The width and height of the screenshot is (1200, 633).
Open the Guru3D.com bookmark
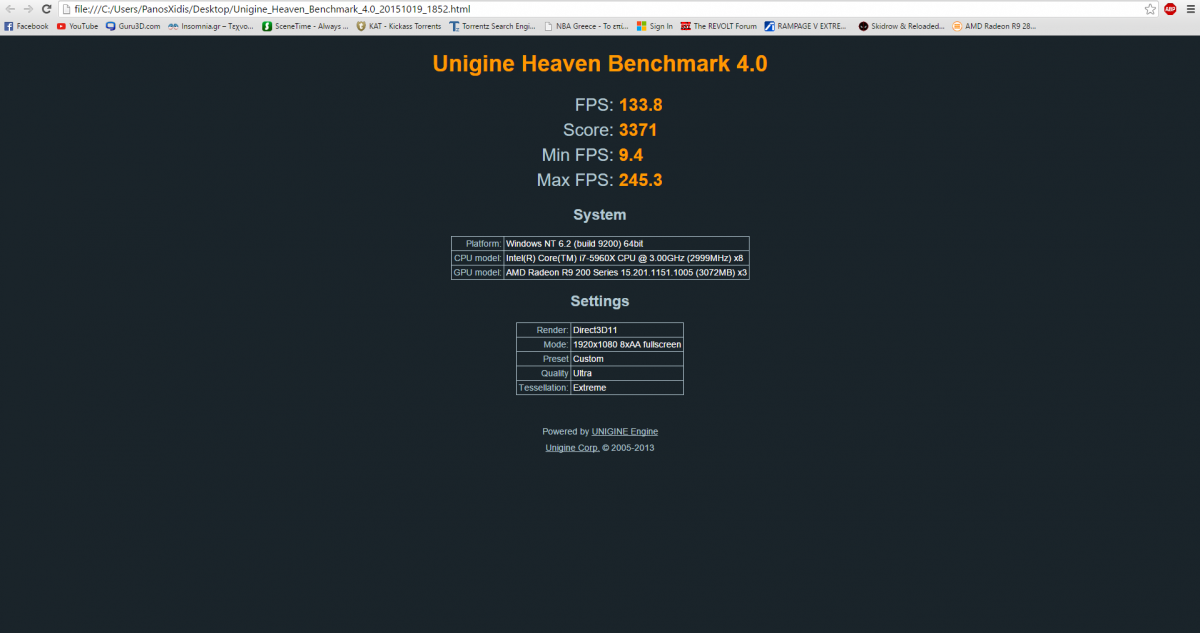(x=133, y=26)
